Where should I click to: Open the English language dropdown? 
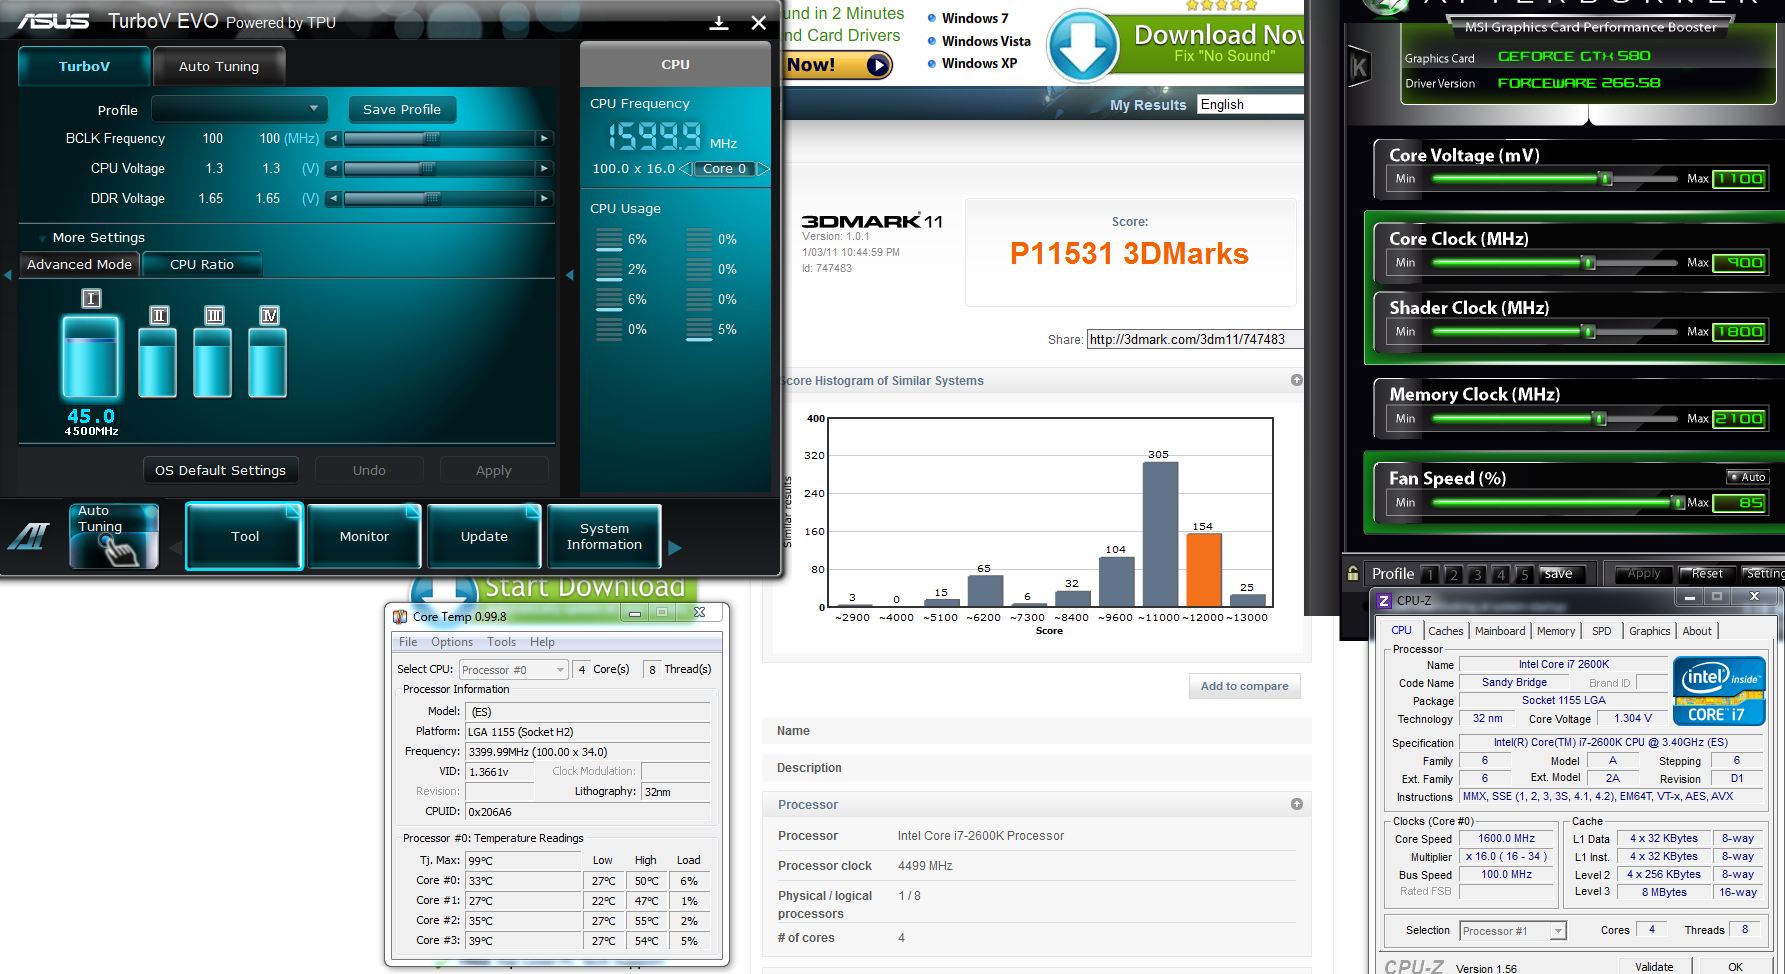coord(1250,104)
